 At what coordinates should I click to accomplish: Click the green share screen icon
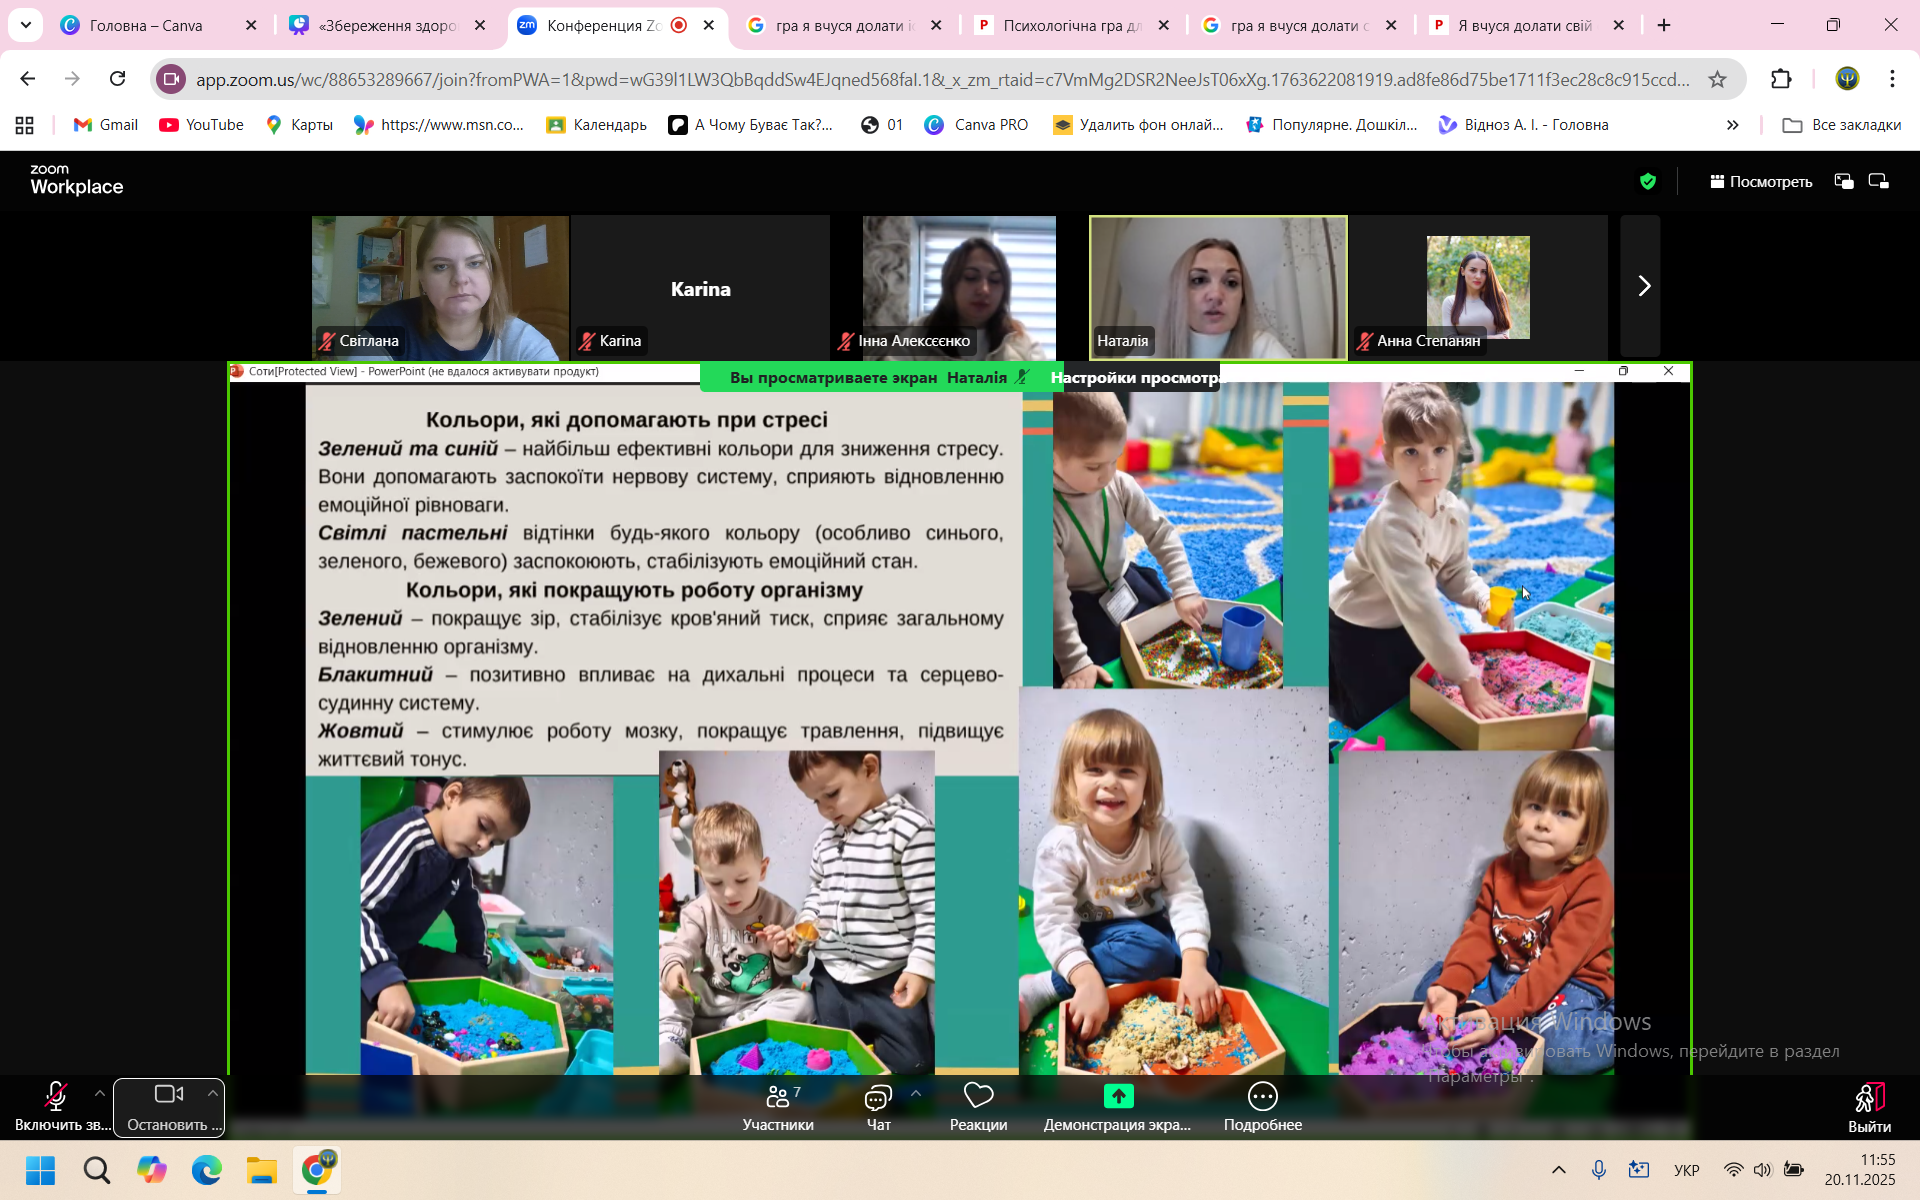tap(1118, 1097)
